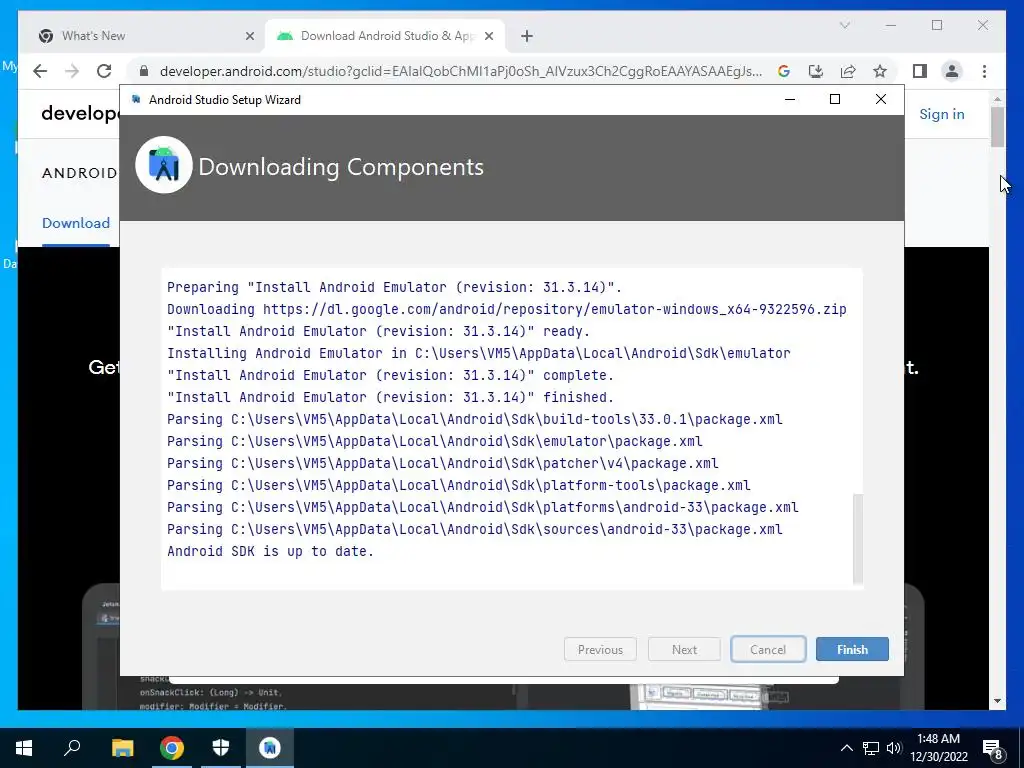Click the Android Studio logo in wizard header
Screen dimensions: 1024x768
pyautogui.click(x=164, y=165)
